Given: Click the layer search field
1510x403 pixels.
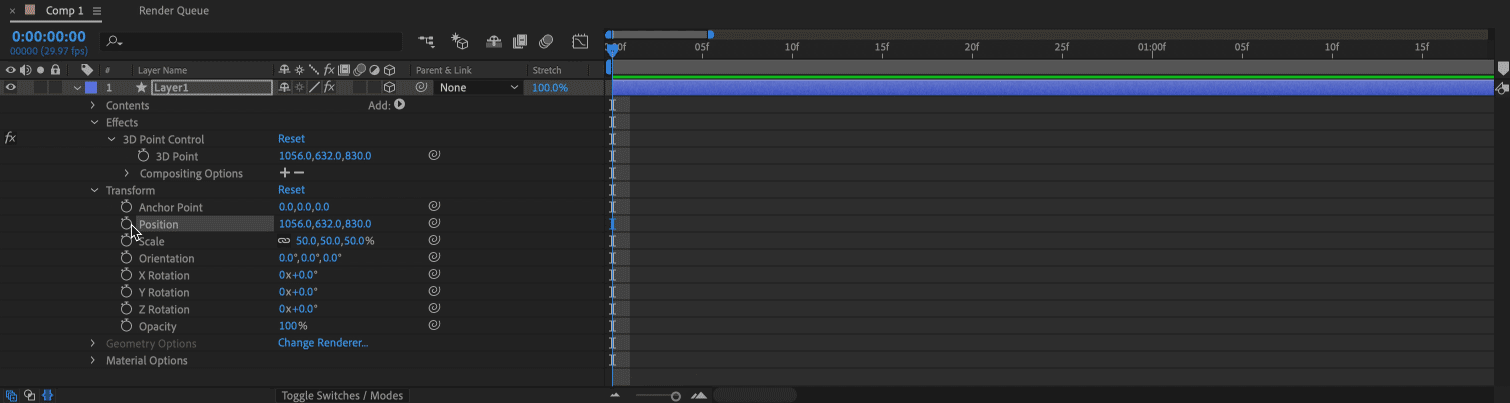Looking at the screenshot, I should tap(252, 41).
